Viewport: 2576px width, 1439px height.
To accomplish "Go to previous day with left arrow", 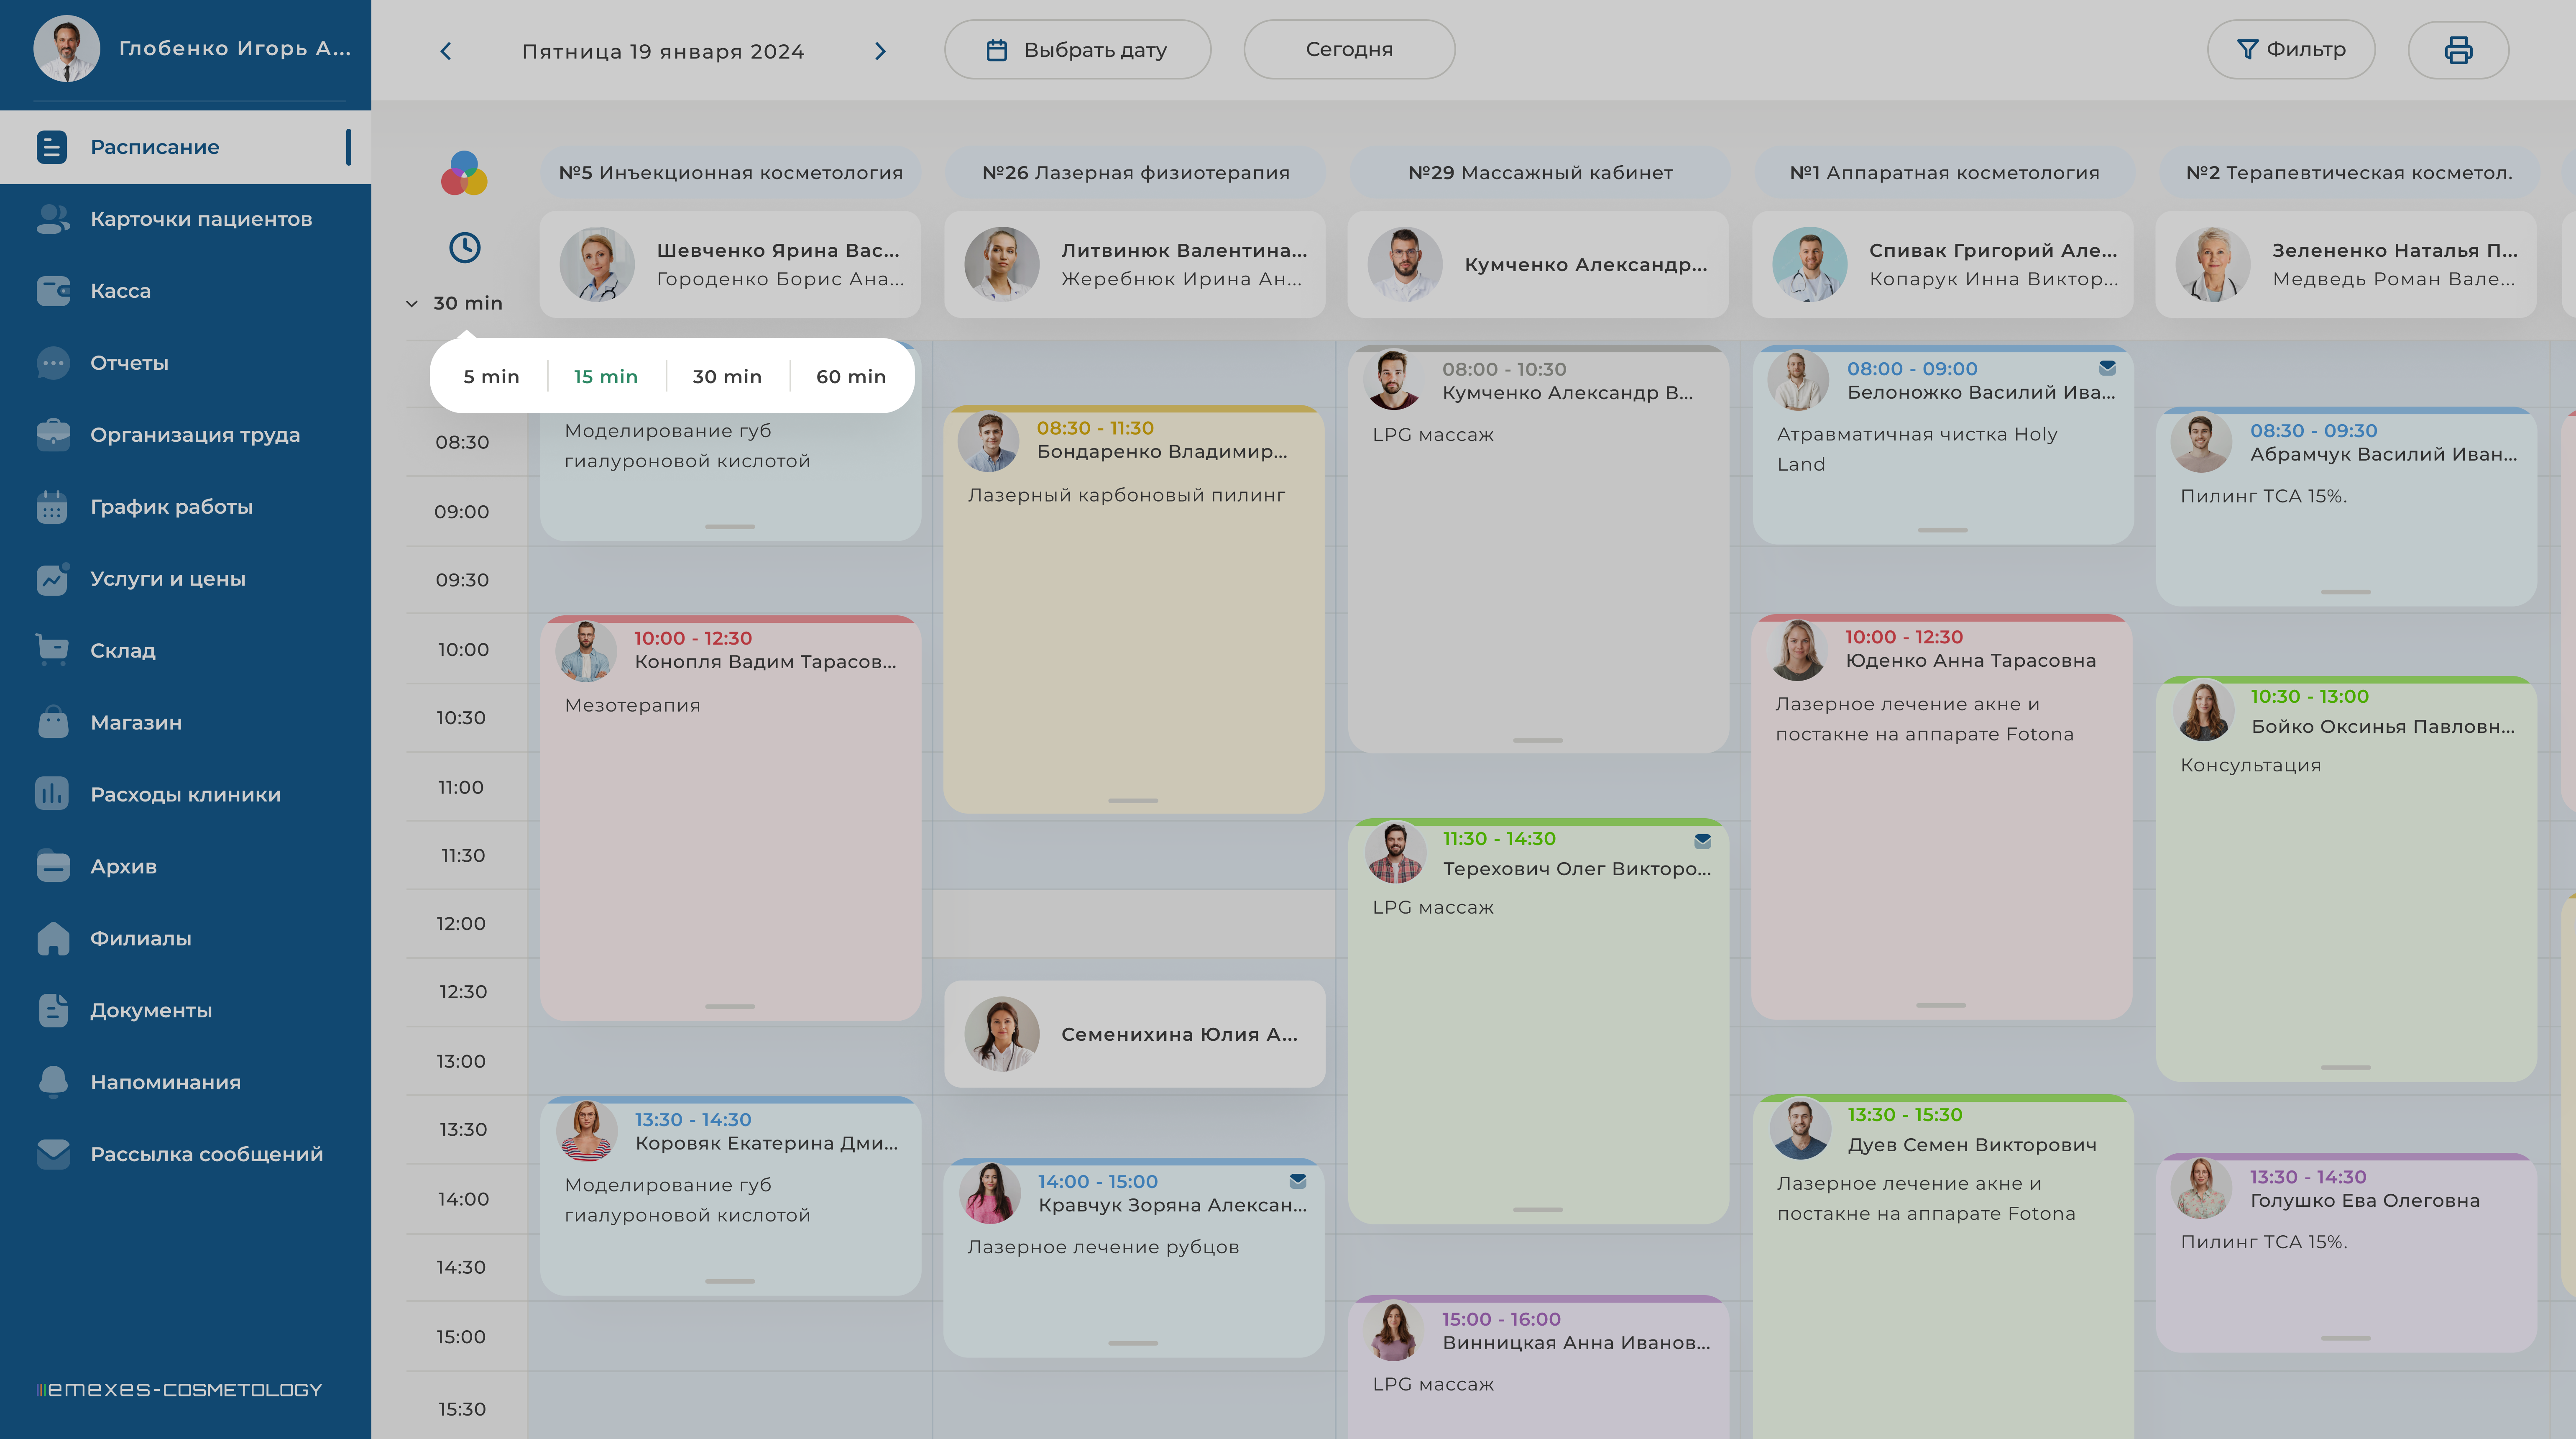I will click(x=446, y=51).
